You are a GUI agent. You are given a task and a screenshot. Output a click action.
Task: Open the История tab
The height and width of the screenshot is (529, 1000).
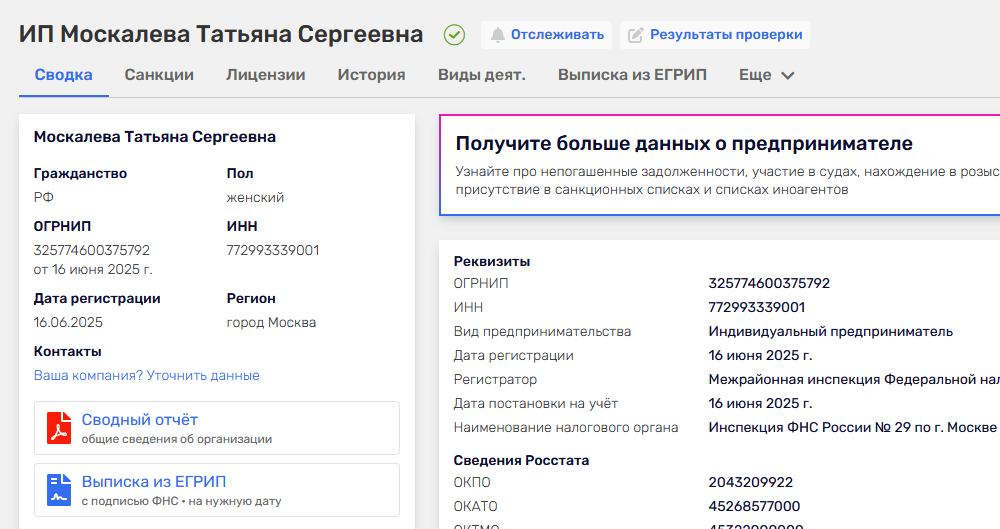[371, 75]
